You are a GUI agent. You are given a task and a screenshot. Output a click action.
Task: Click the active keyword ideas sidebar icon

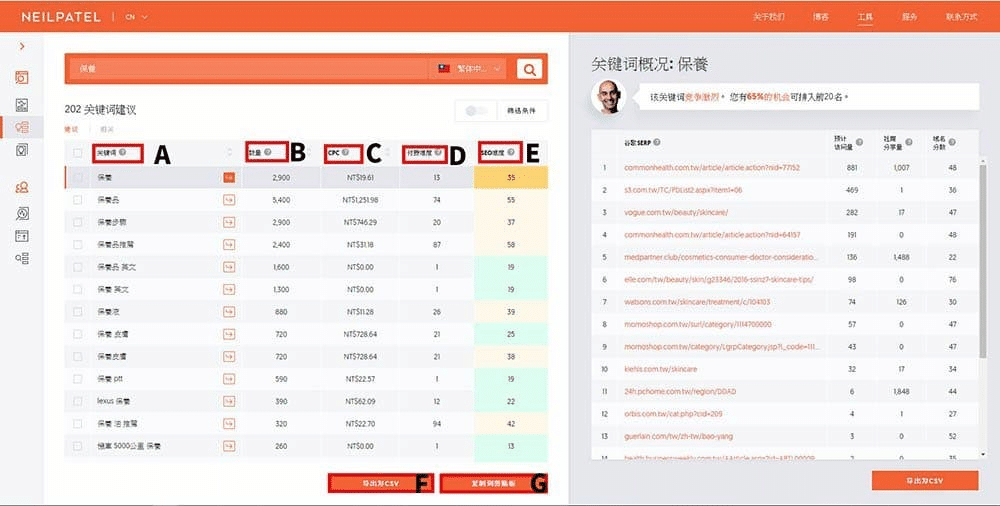click(x=22, y=128)
